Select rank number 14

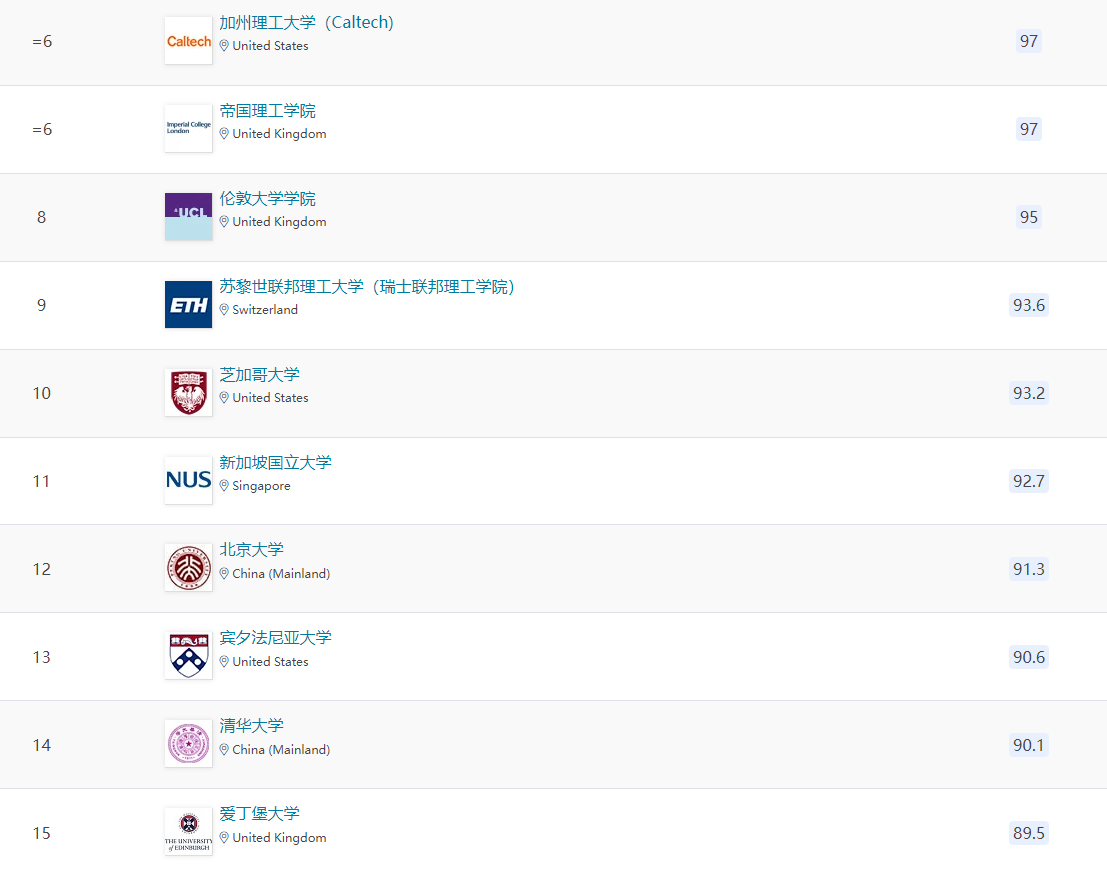[42, 745]
